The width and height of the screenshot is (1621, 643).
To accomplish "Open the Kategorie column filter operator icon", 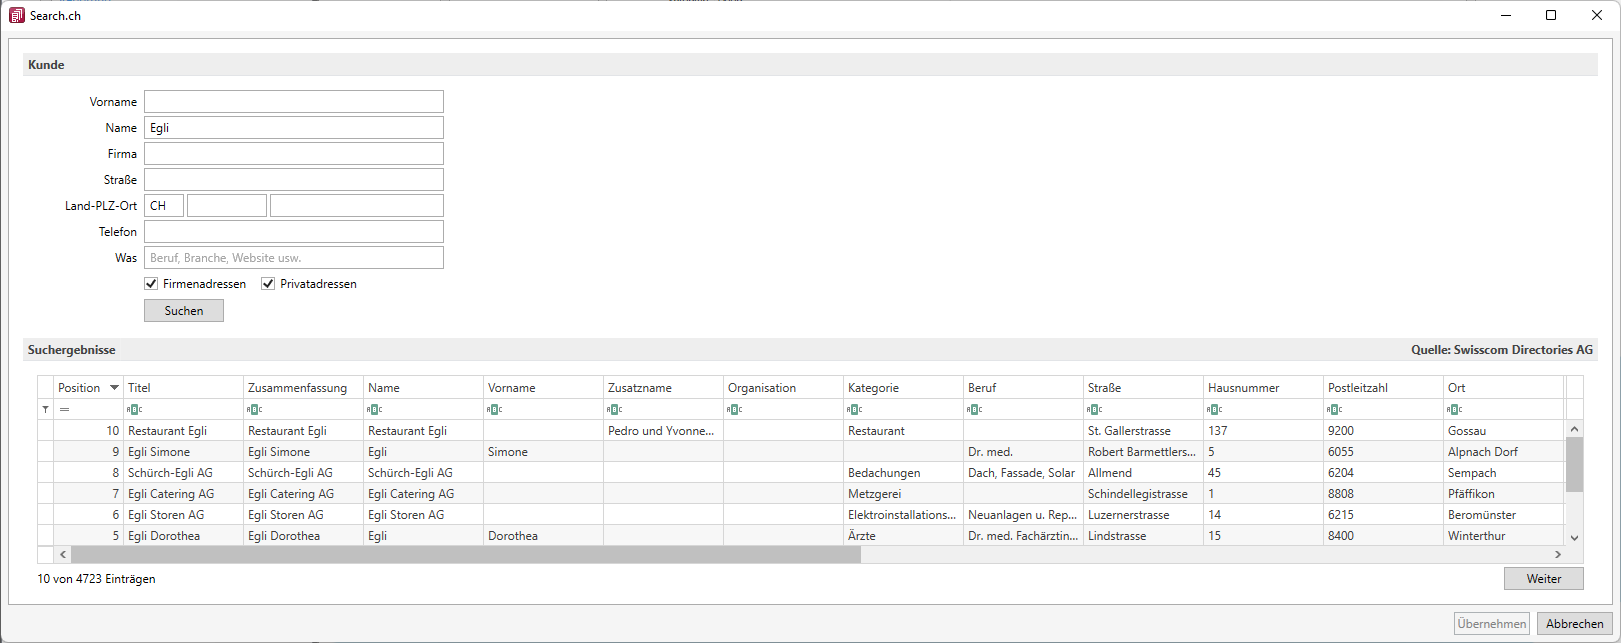I will [x=855, y=410].
